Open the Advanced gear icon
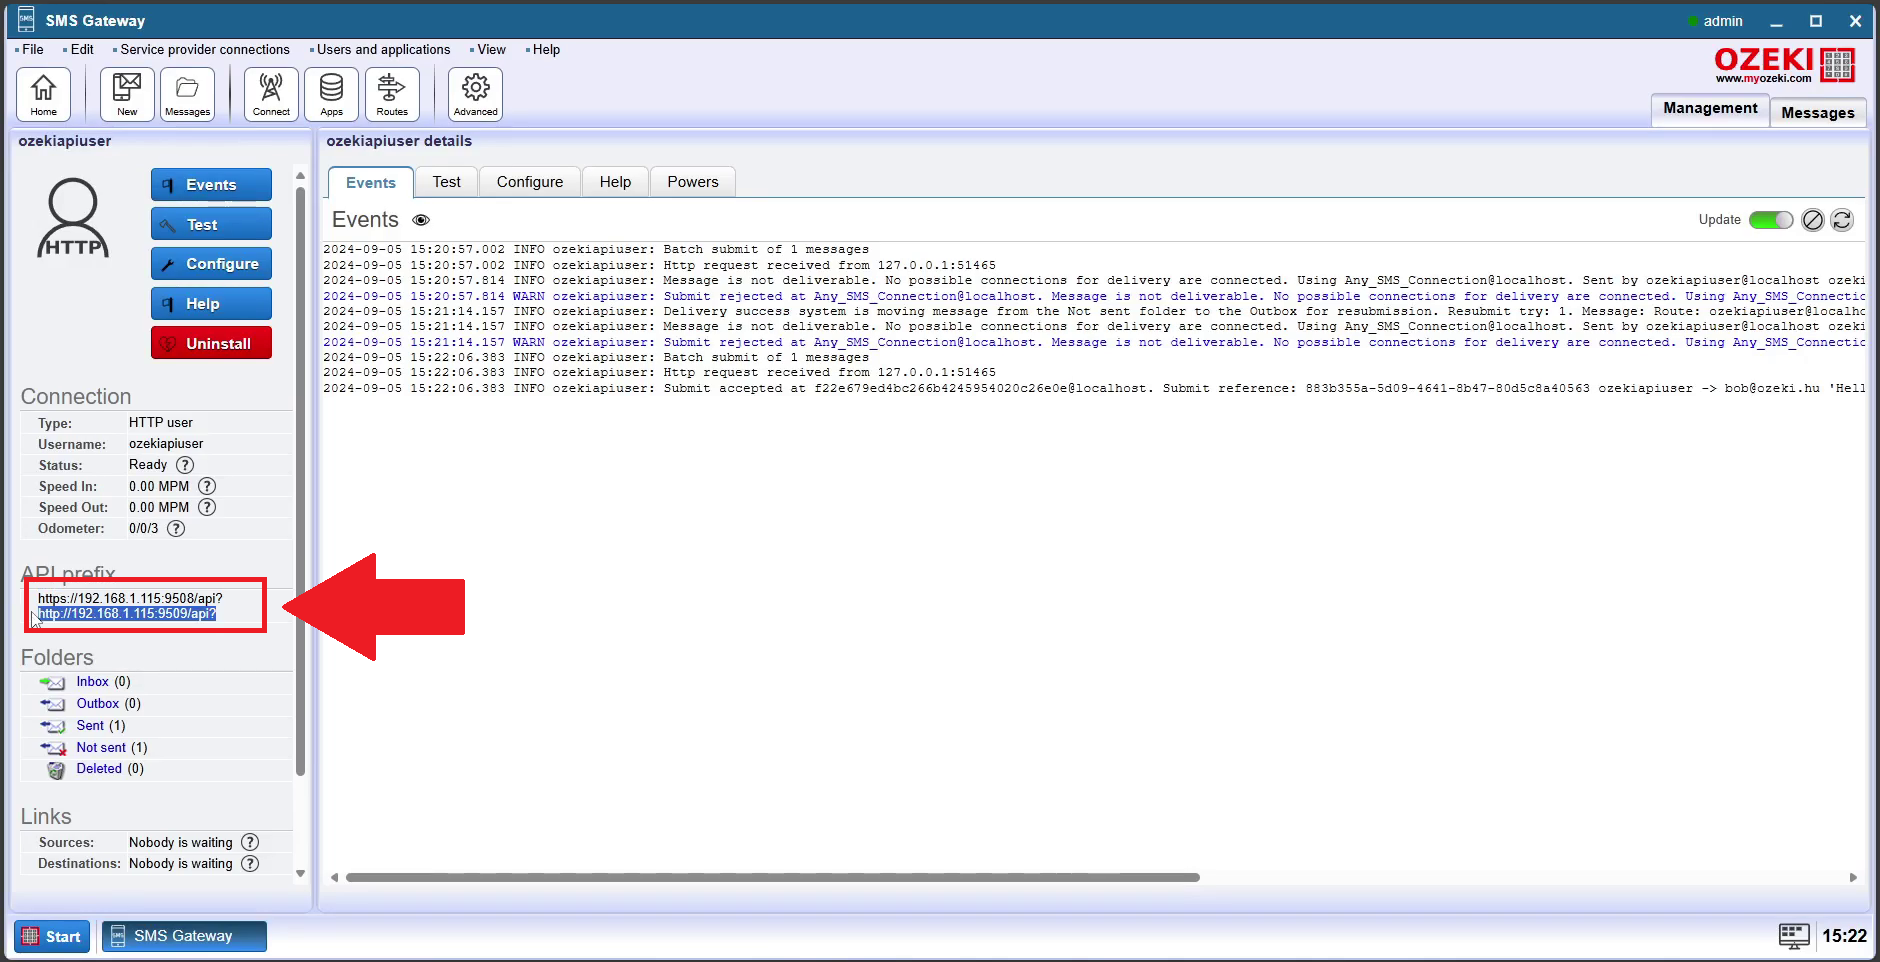Image resolution: width=1880 pixels, height=962 pixels. coord(475,95)
